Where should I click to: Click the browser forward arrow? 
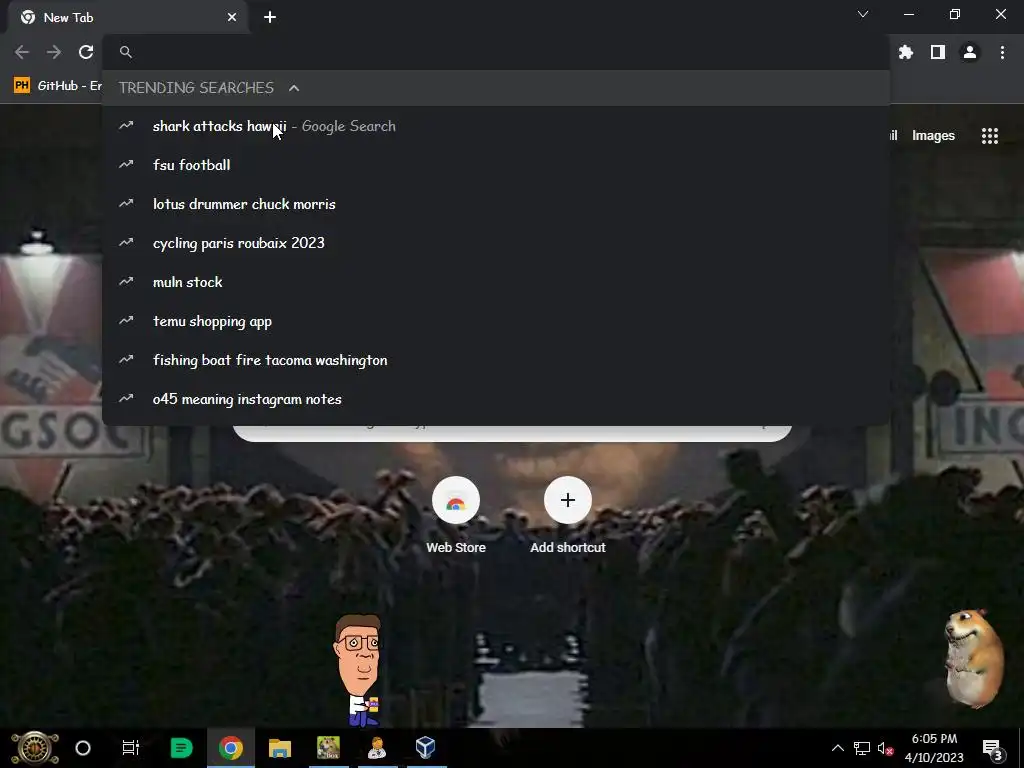(54, 52)
